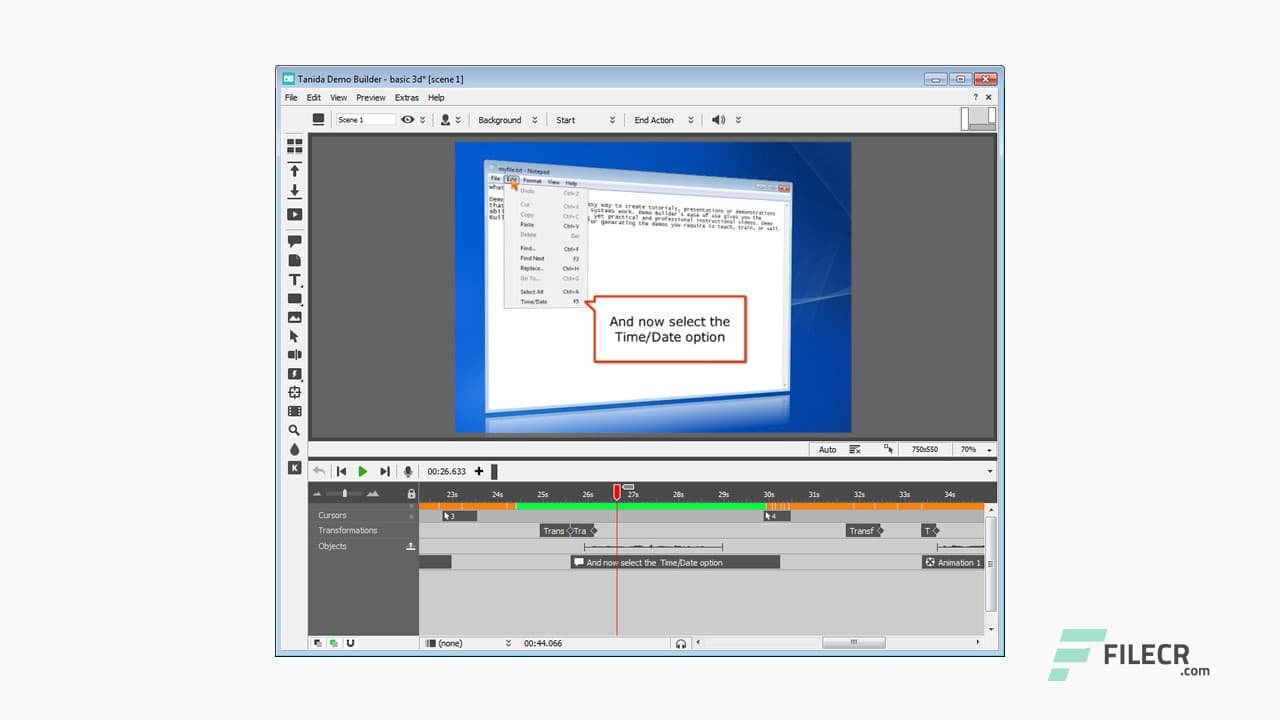Open the Preview menu
Screen dimensions: 1280x720
click(x=370, y=97)
